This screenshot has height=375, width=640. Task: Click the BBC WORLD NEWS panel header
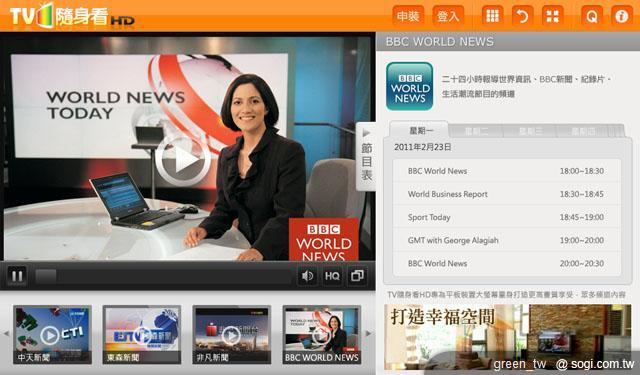click(x=508, y=42)
